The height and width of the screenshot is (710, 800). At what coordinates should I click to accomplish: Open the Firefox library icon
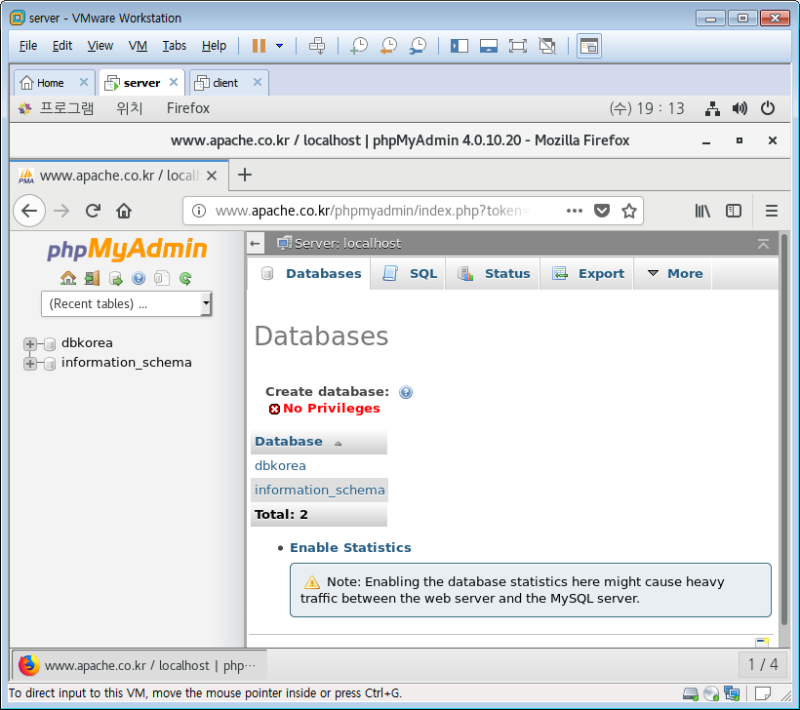[x=703, y=211]
